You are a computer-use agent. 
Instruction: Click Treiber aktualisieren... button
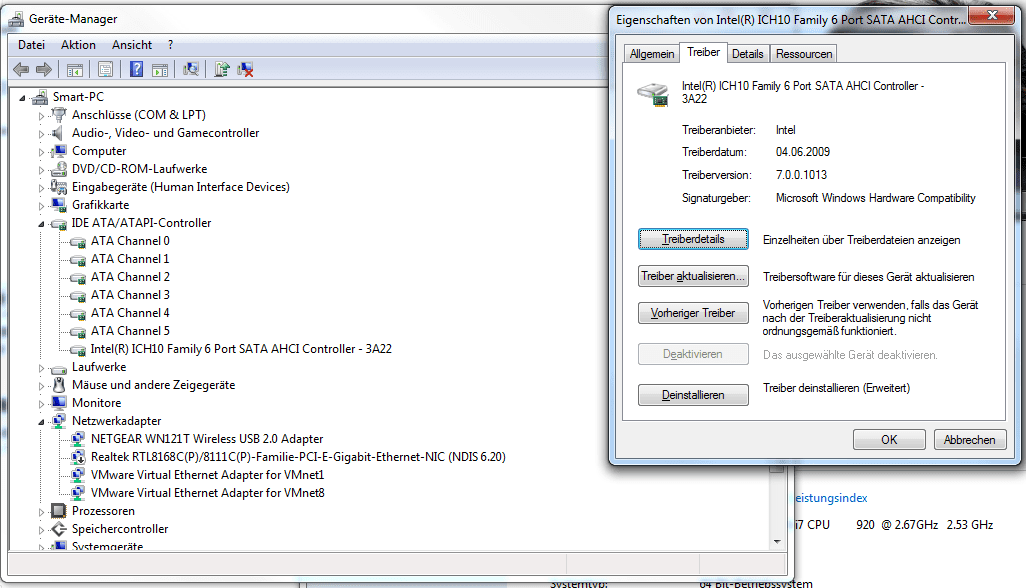[693, 276]
